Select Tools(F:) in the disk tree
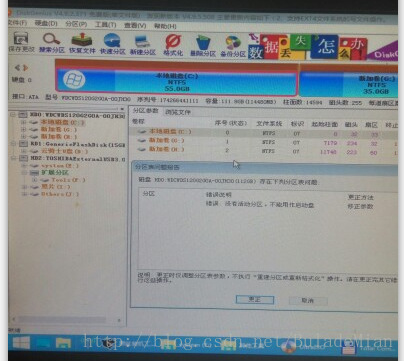The height and width of the screenshot is (361, 404). [x=68, y=180]
